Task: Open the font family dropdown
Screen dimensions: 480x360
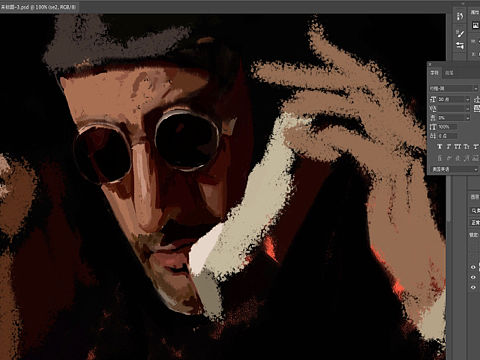Action: (x=454, y=88)
